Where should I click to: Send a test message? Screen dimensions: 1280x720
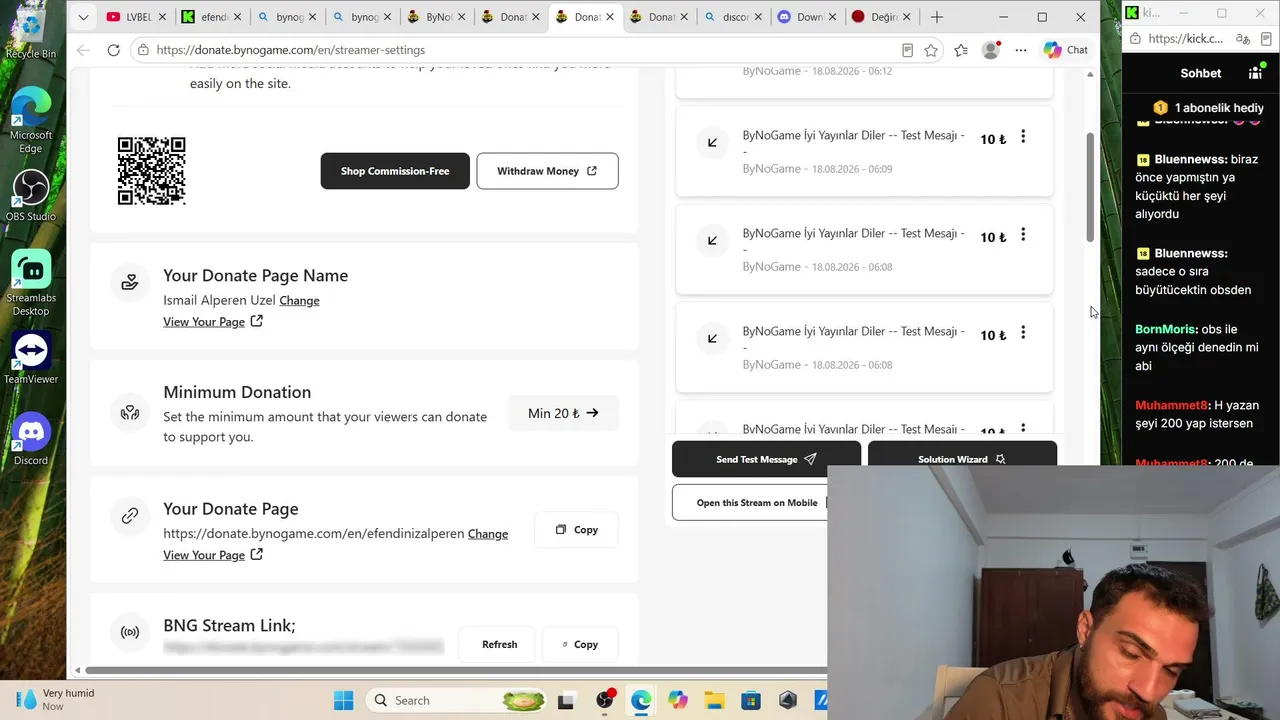pos(766,459)
